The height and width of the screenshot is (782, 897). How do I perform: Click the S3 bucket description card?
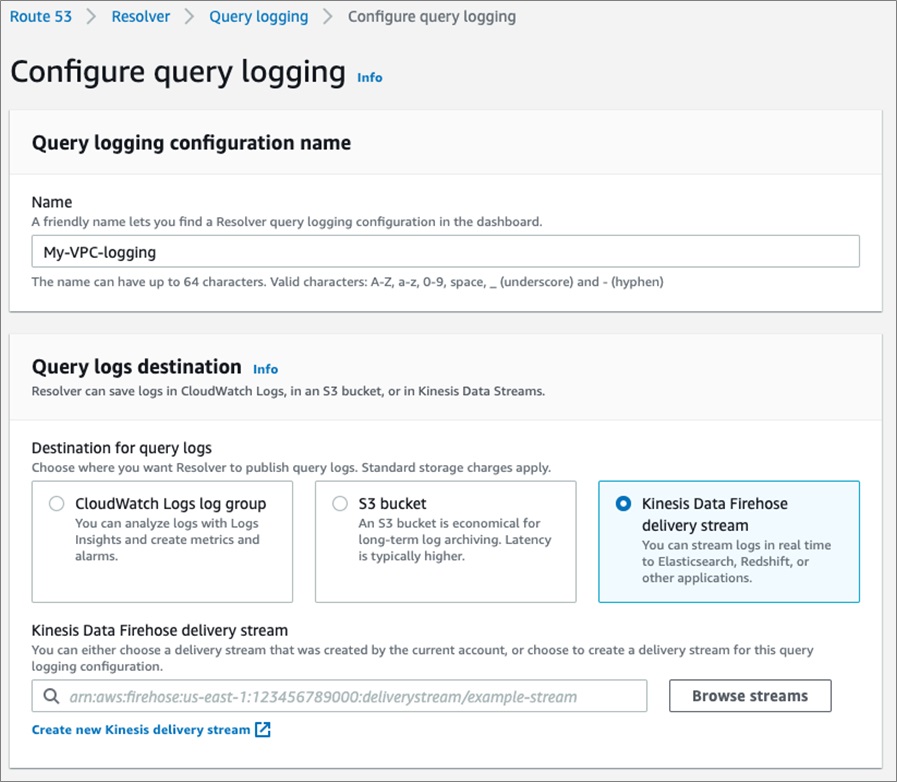446,541
